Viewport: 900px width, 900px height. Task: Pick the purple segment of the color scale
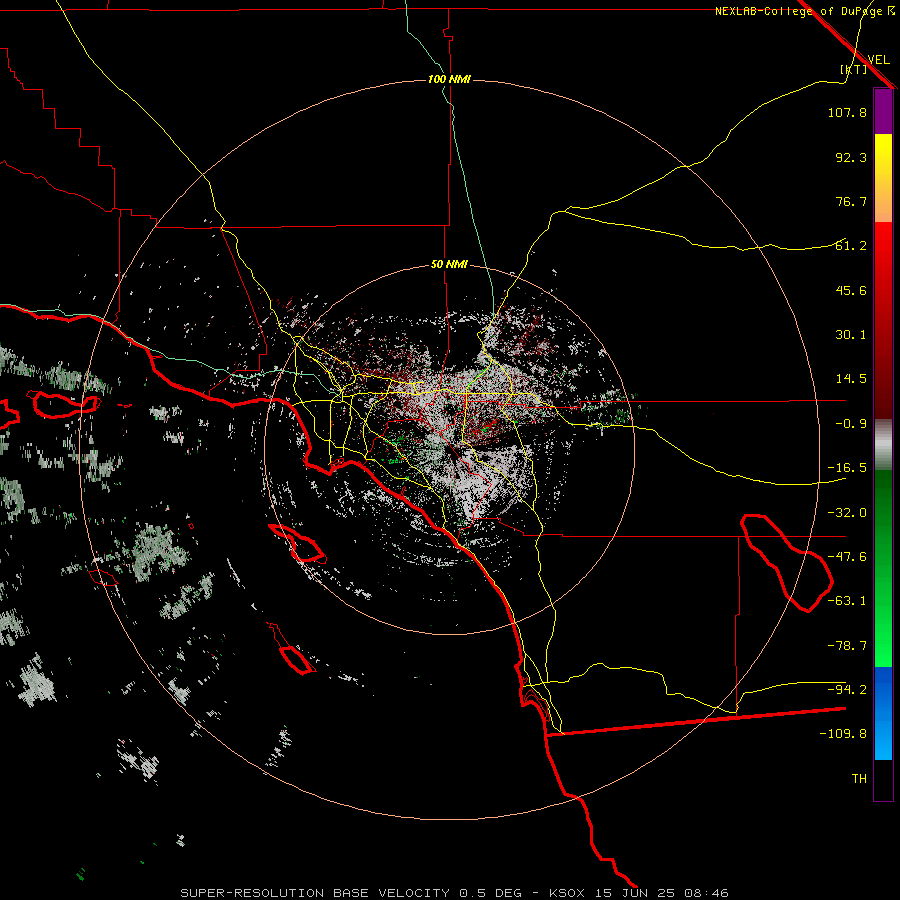pos(883,111)
